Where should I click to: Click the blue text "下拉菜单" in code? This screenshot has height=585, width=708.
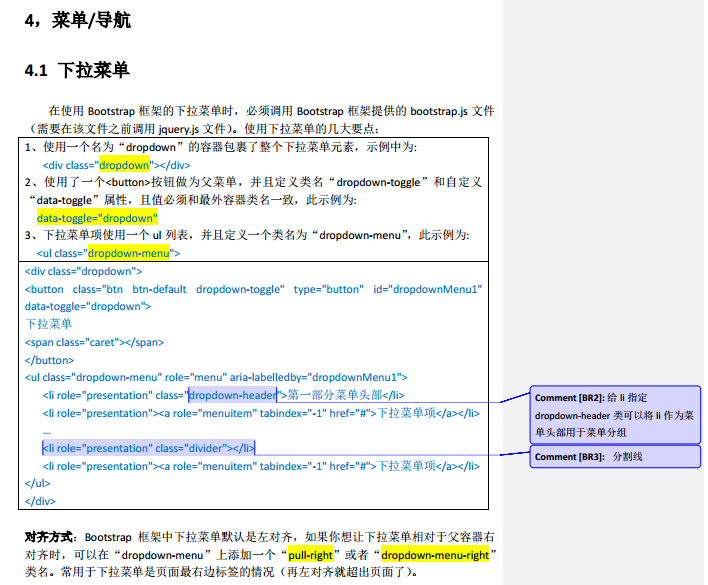pyautogui.click(x=48, y=324)
